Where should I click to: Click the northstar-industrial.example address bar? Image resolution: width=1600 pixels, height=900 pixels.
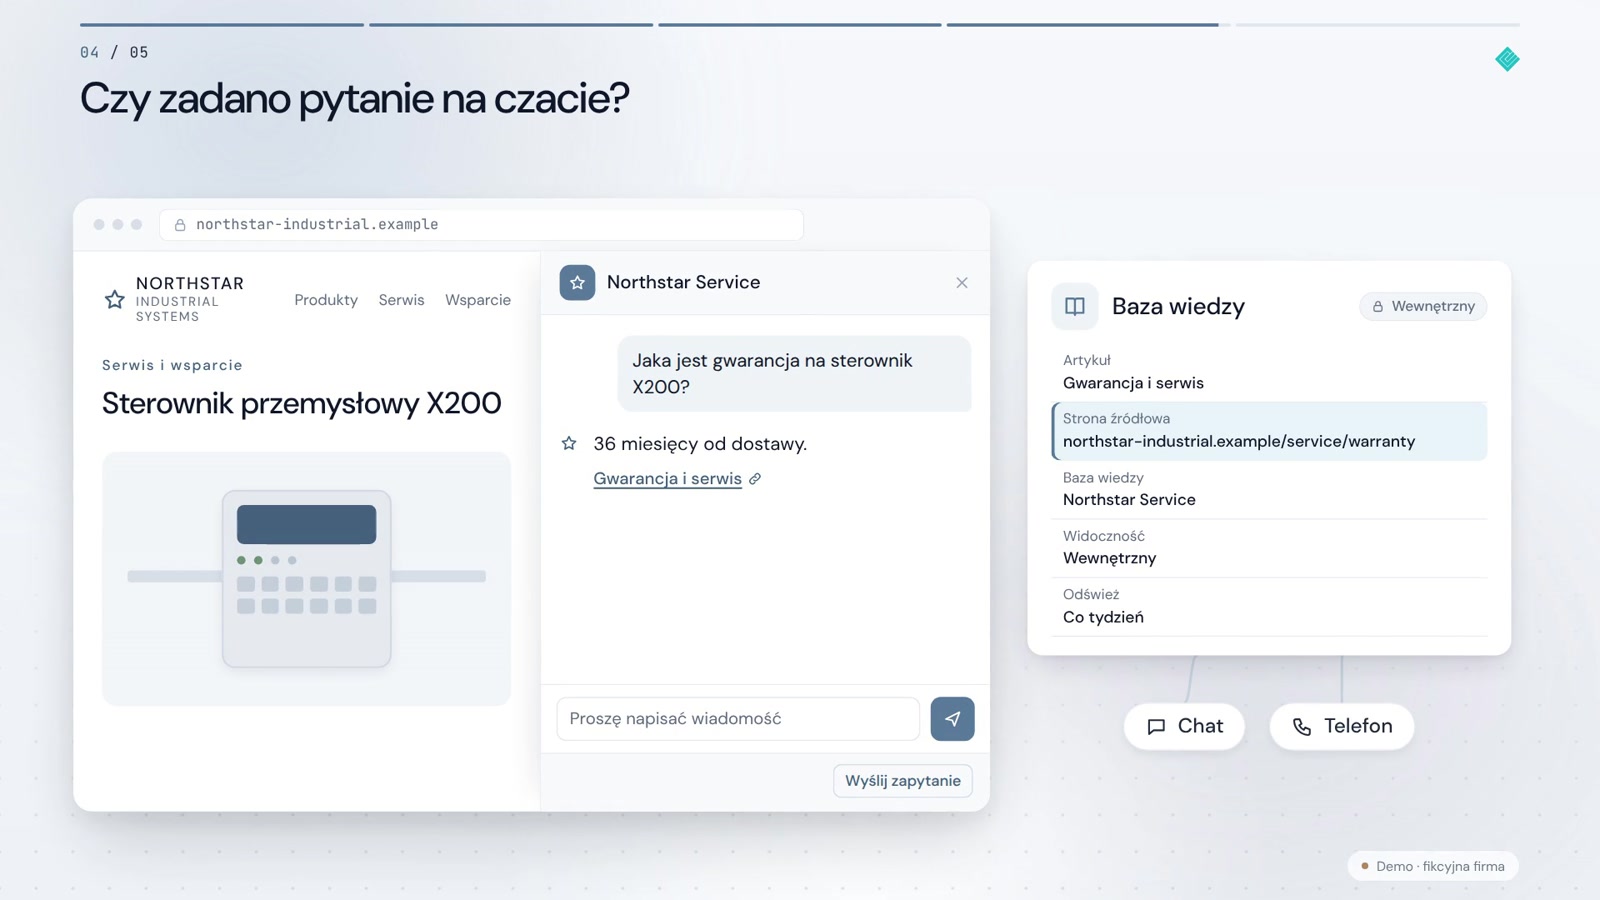(x=481, y=225)
